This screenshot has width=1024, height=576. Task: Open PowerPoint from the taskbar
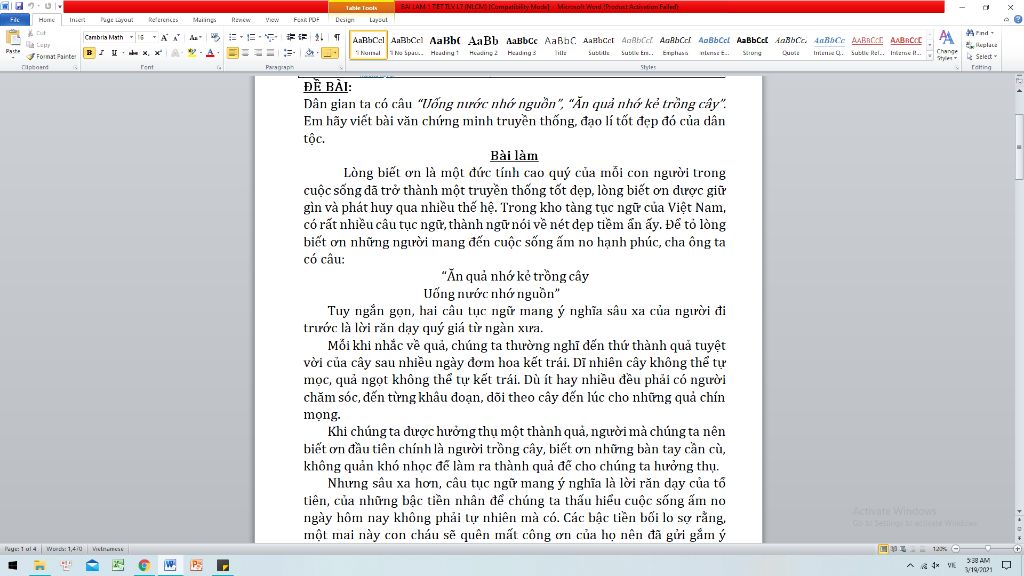[x=197, y=566]
